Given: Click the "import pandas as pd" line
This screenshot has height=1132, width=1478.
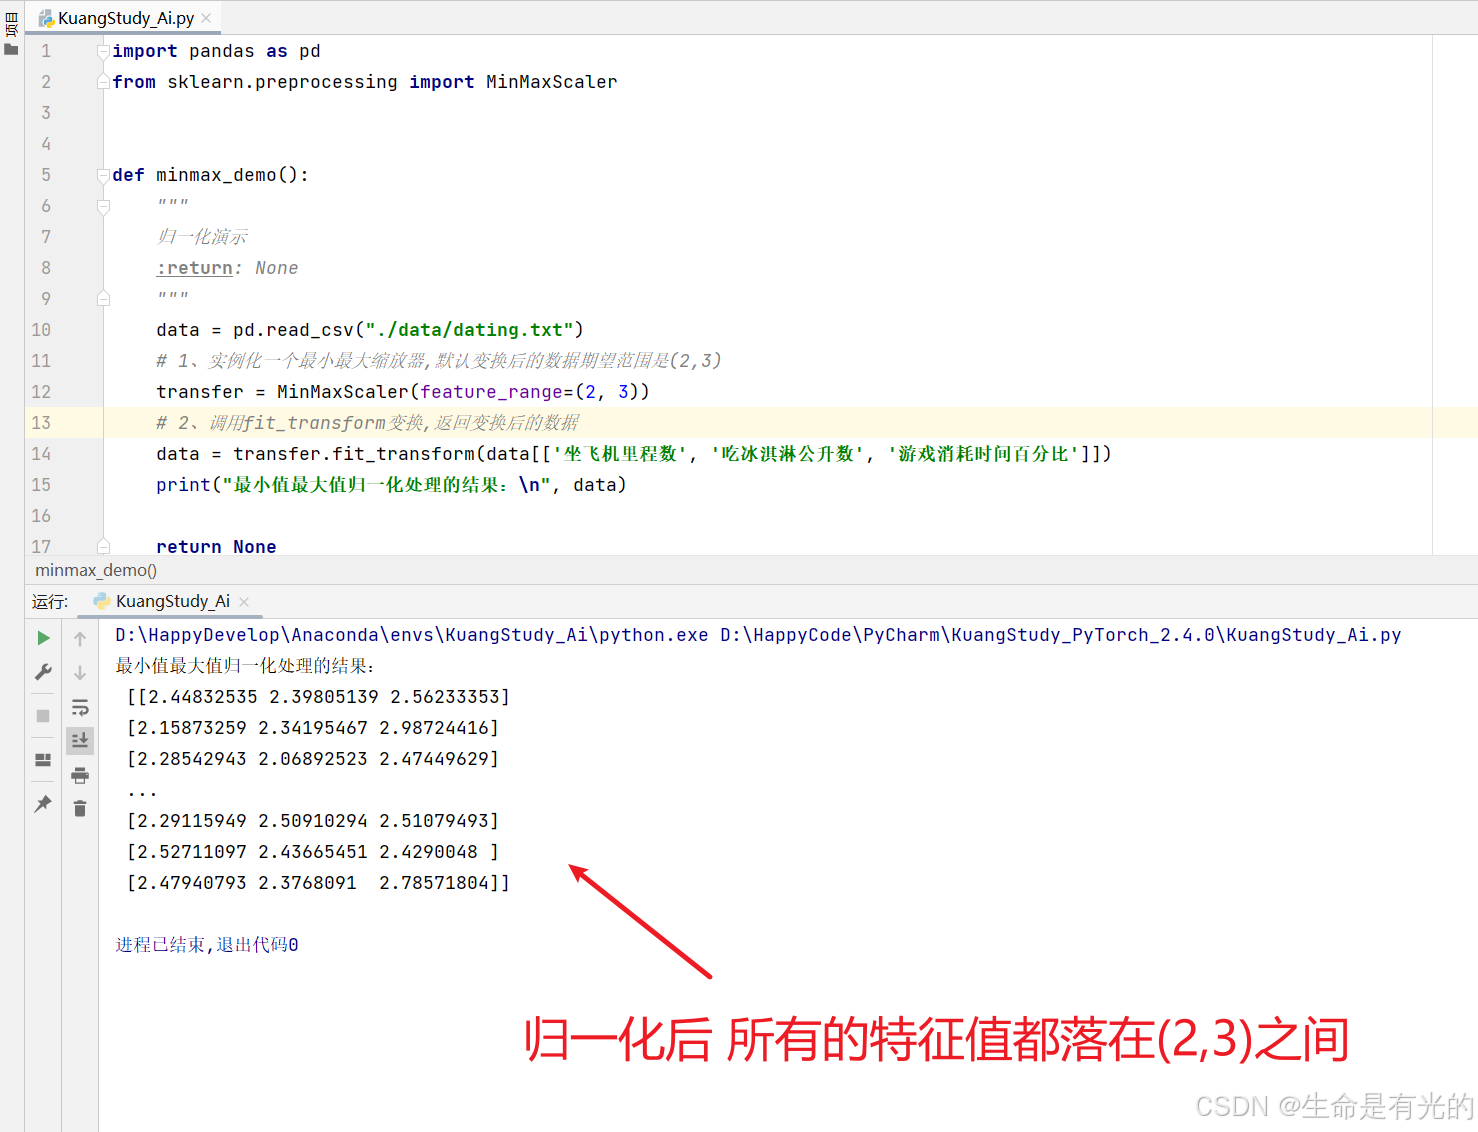Looking at the screenshot, I should click(216, 51).
